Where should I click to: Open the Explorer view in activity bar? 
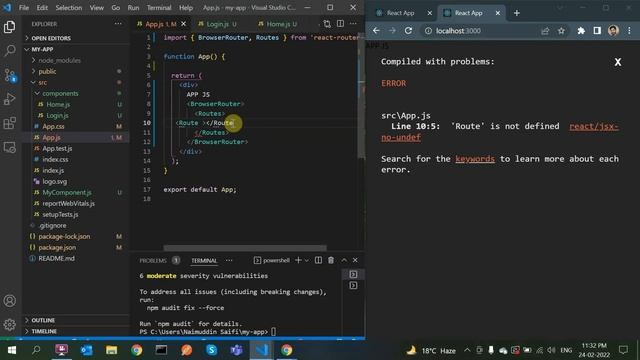(x=9, y=27)
